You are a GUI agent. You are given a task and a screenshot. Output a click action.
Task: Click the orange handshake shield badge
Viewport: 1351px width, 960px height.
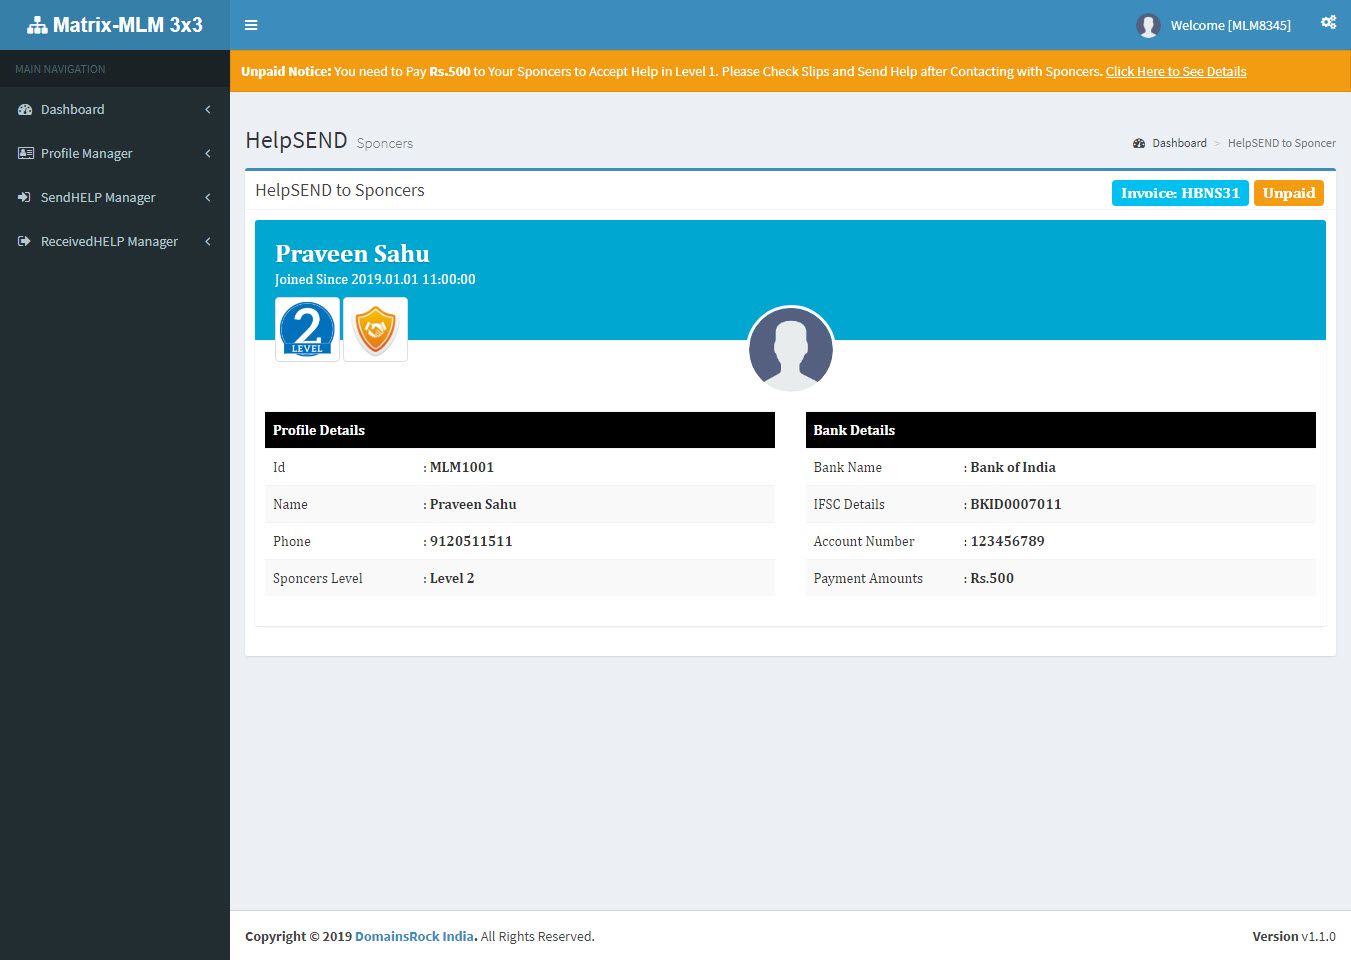(375, 329)
